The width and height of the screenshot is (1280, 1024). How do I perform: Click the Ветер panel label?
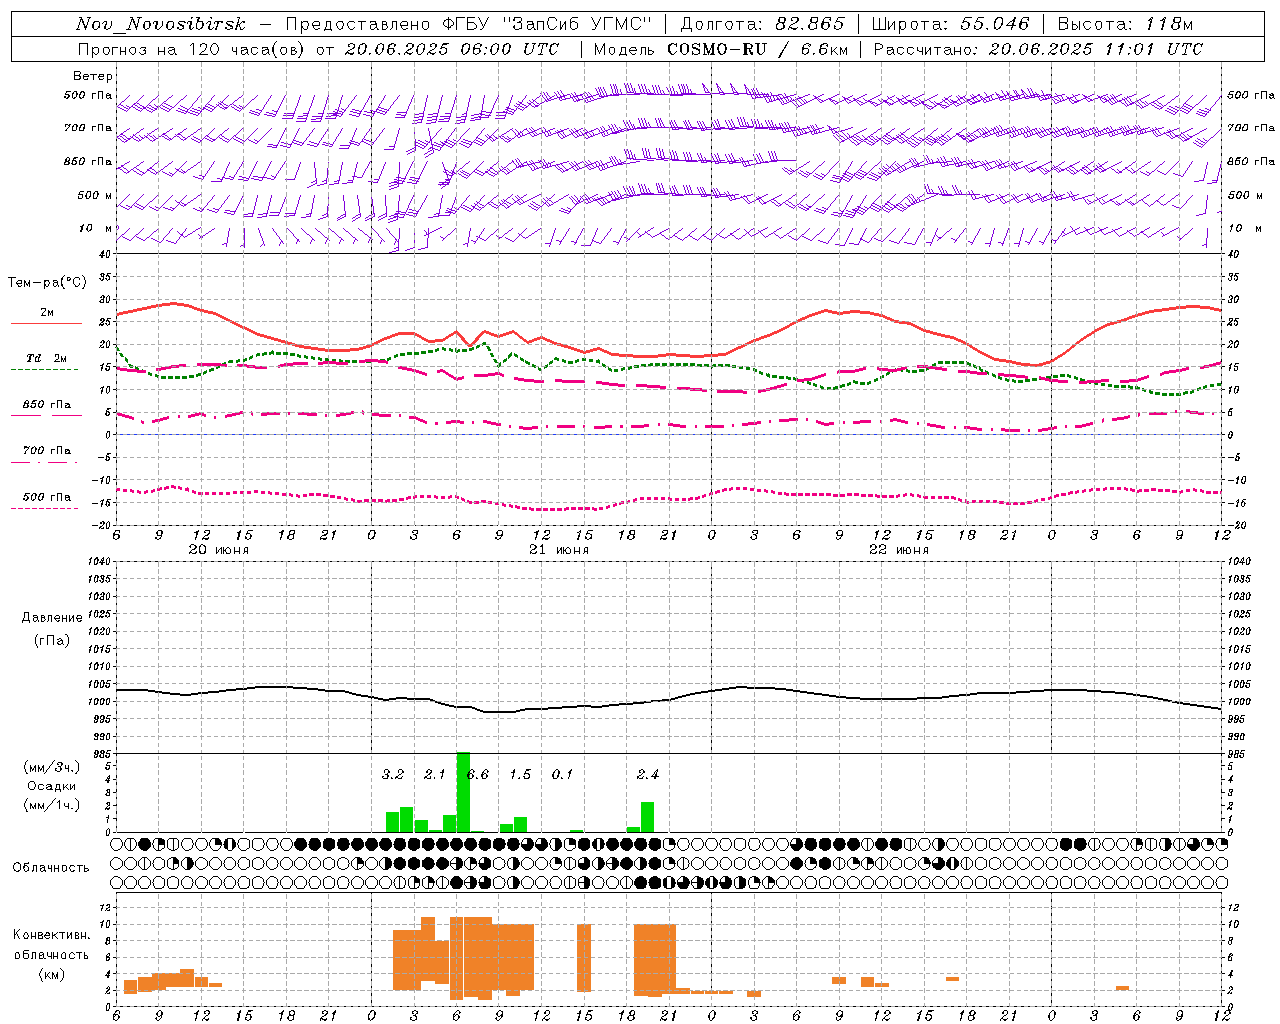click(93, 76)
